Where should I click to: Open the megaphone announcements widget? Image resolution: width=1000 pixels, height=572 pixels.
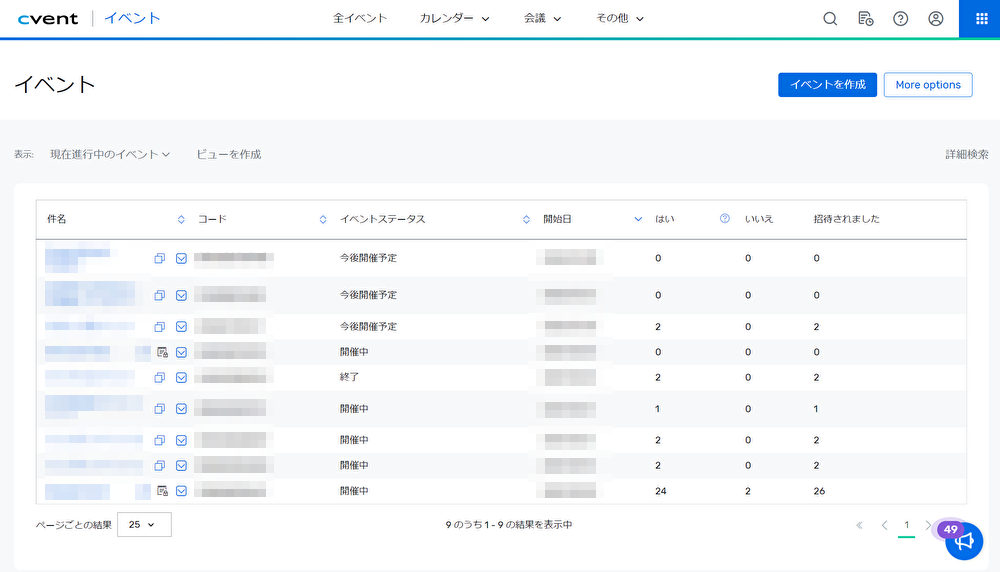(x=964, y=541)
